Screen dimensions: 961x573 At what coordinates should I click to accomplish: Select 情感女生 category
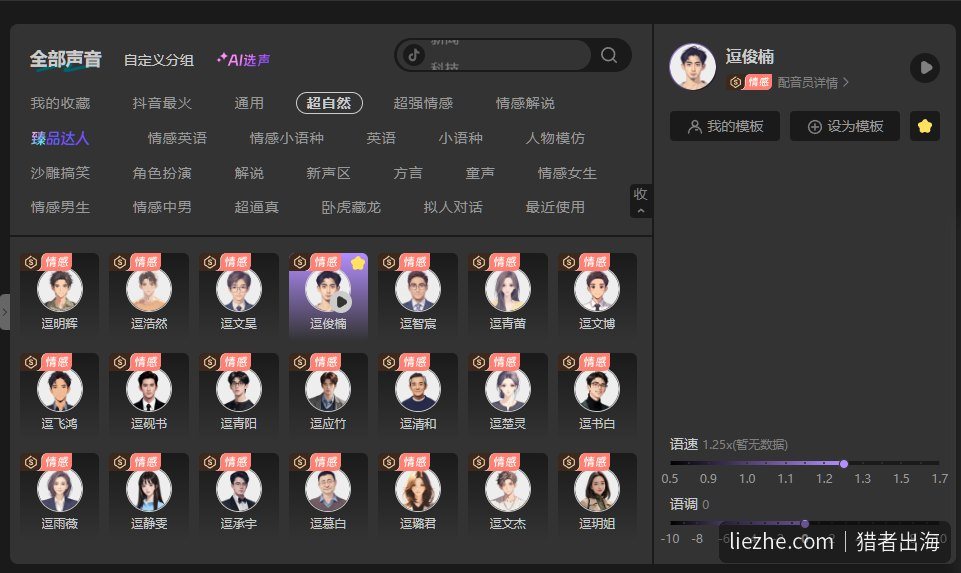pos(567,173)
